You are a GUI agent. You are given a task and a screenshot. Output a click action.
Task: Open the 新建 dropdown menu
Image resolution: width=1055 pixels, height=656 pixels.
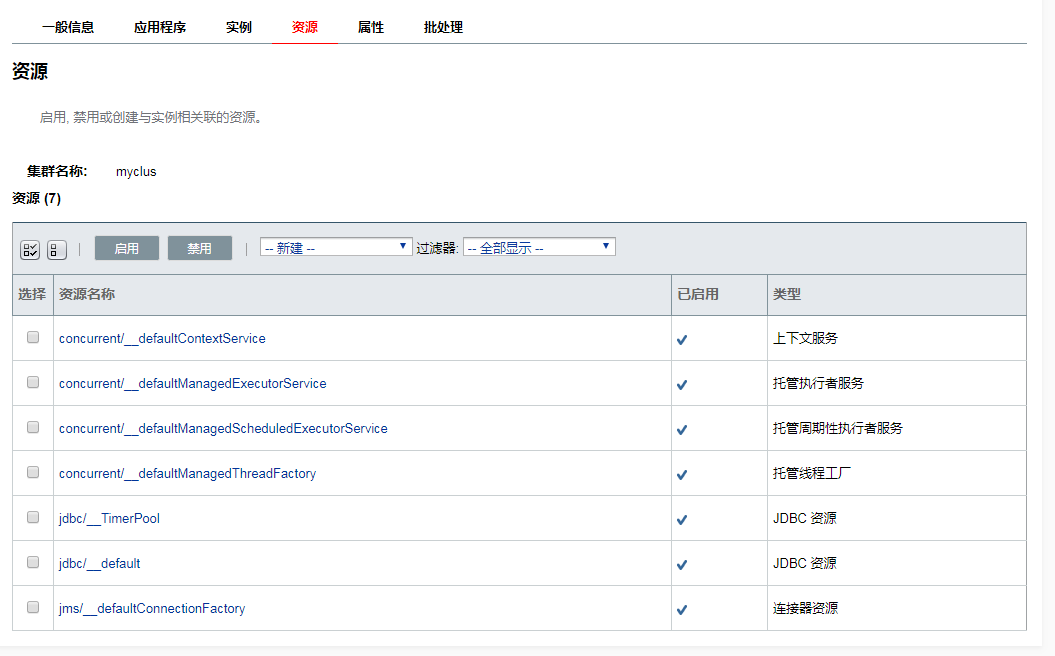[336, 247]
